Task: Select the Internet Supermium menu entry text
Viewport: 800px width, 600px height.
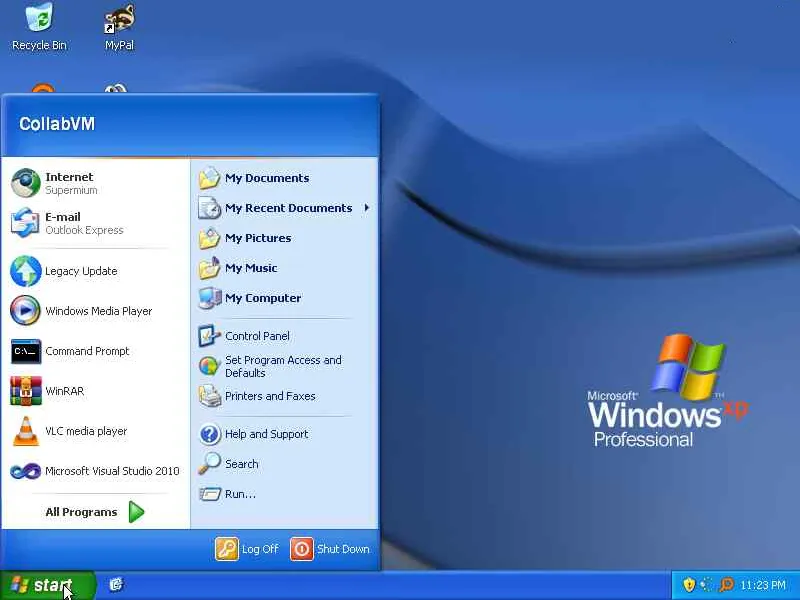Action: pyautogui.click(x=71, y=183)
